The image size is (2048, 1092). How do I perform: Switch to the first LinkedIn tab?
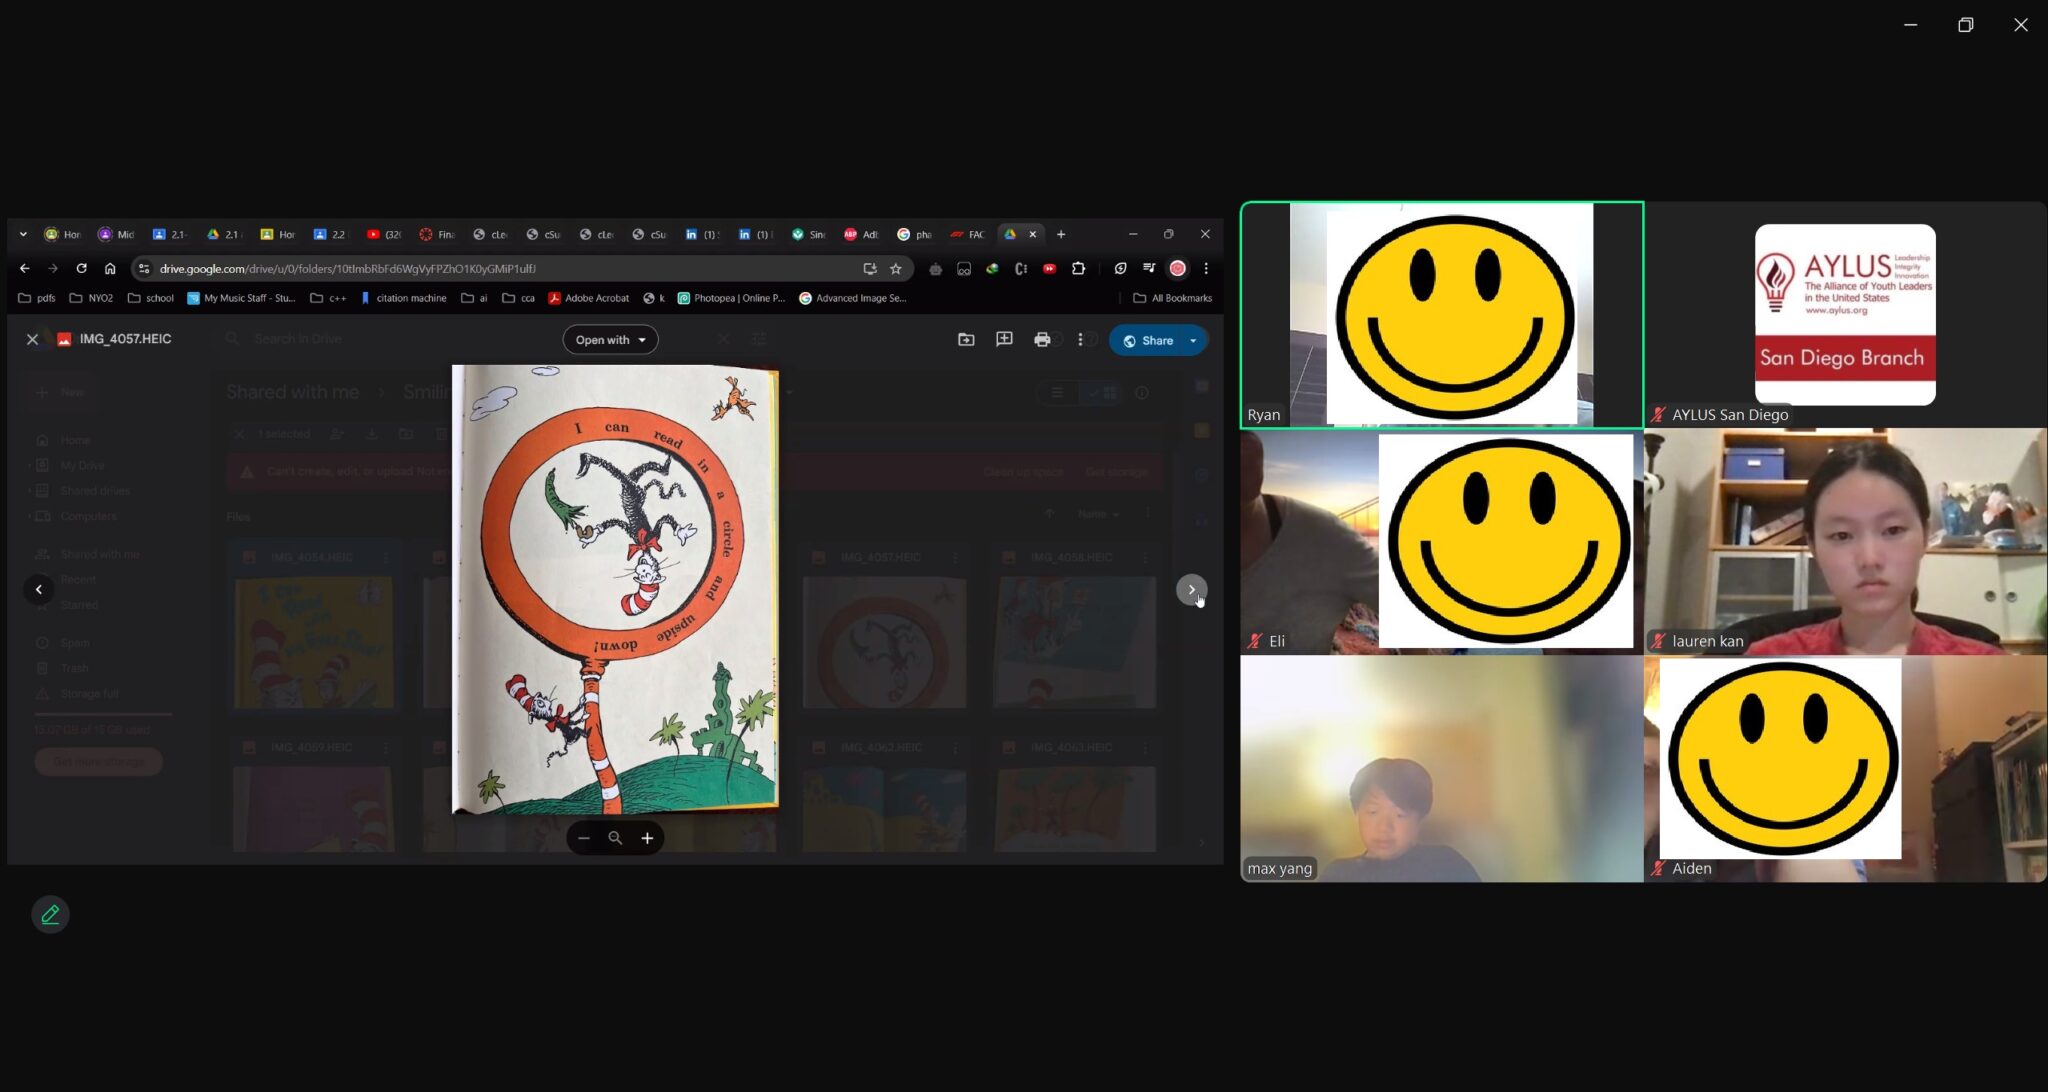pyautogui.click(x=701, y=234)
